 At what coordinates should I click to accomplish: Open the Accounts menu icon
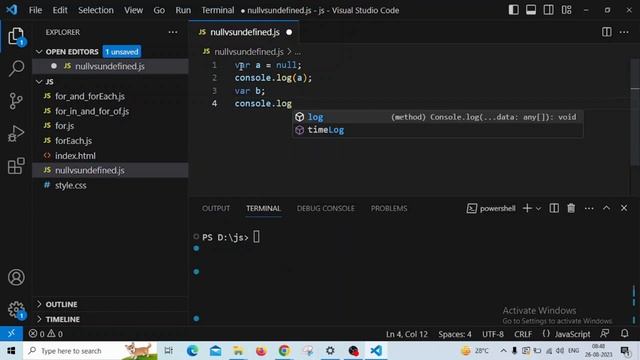(x=16, y=277)
